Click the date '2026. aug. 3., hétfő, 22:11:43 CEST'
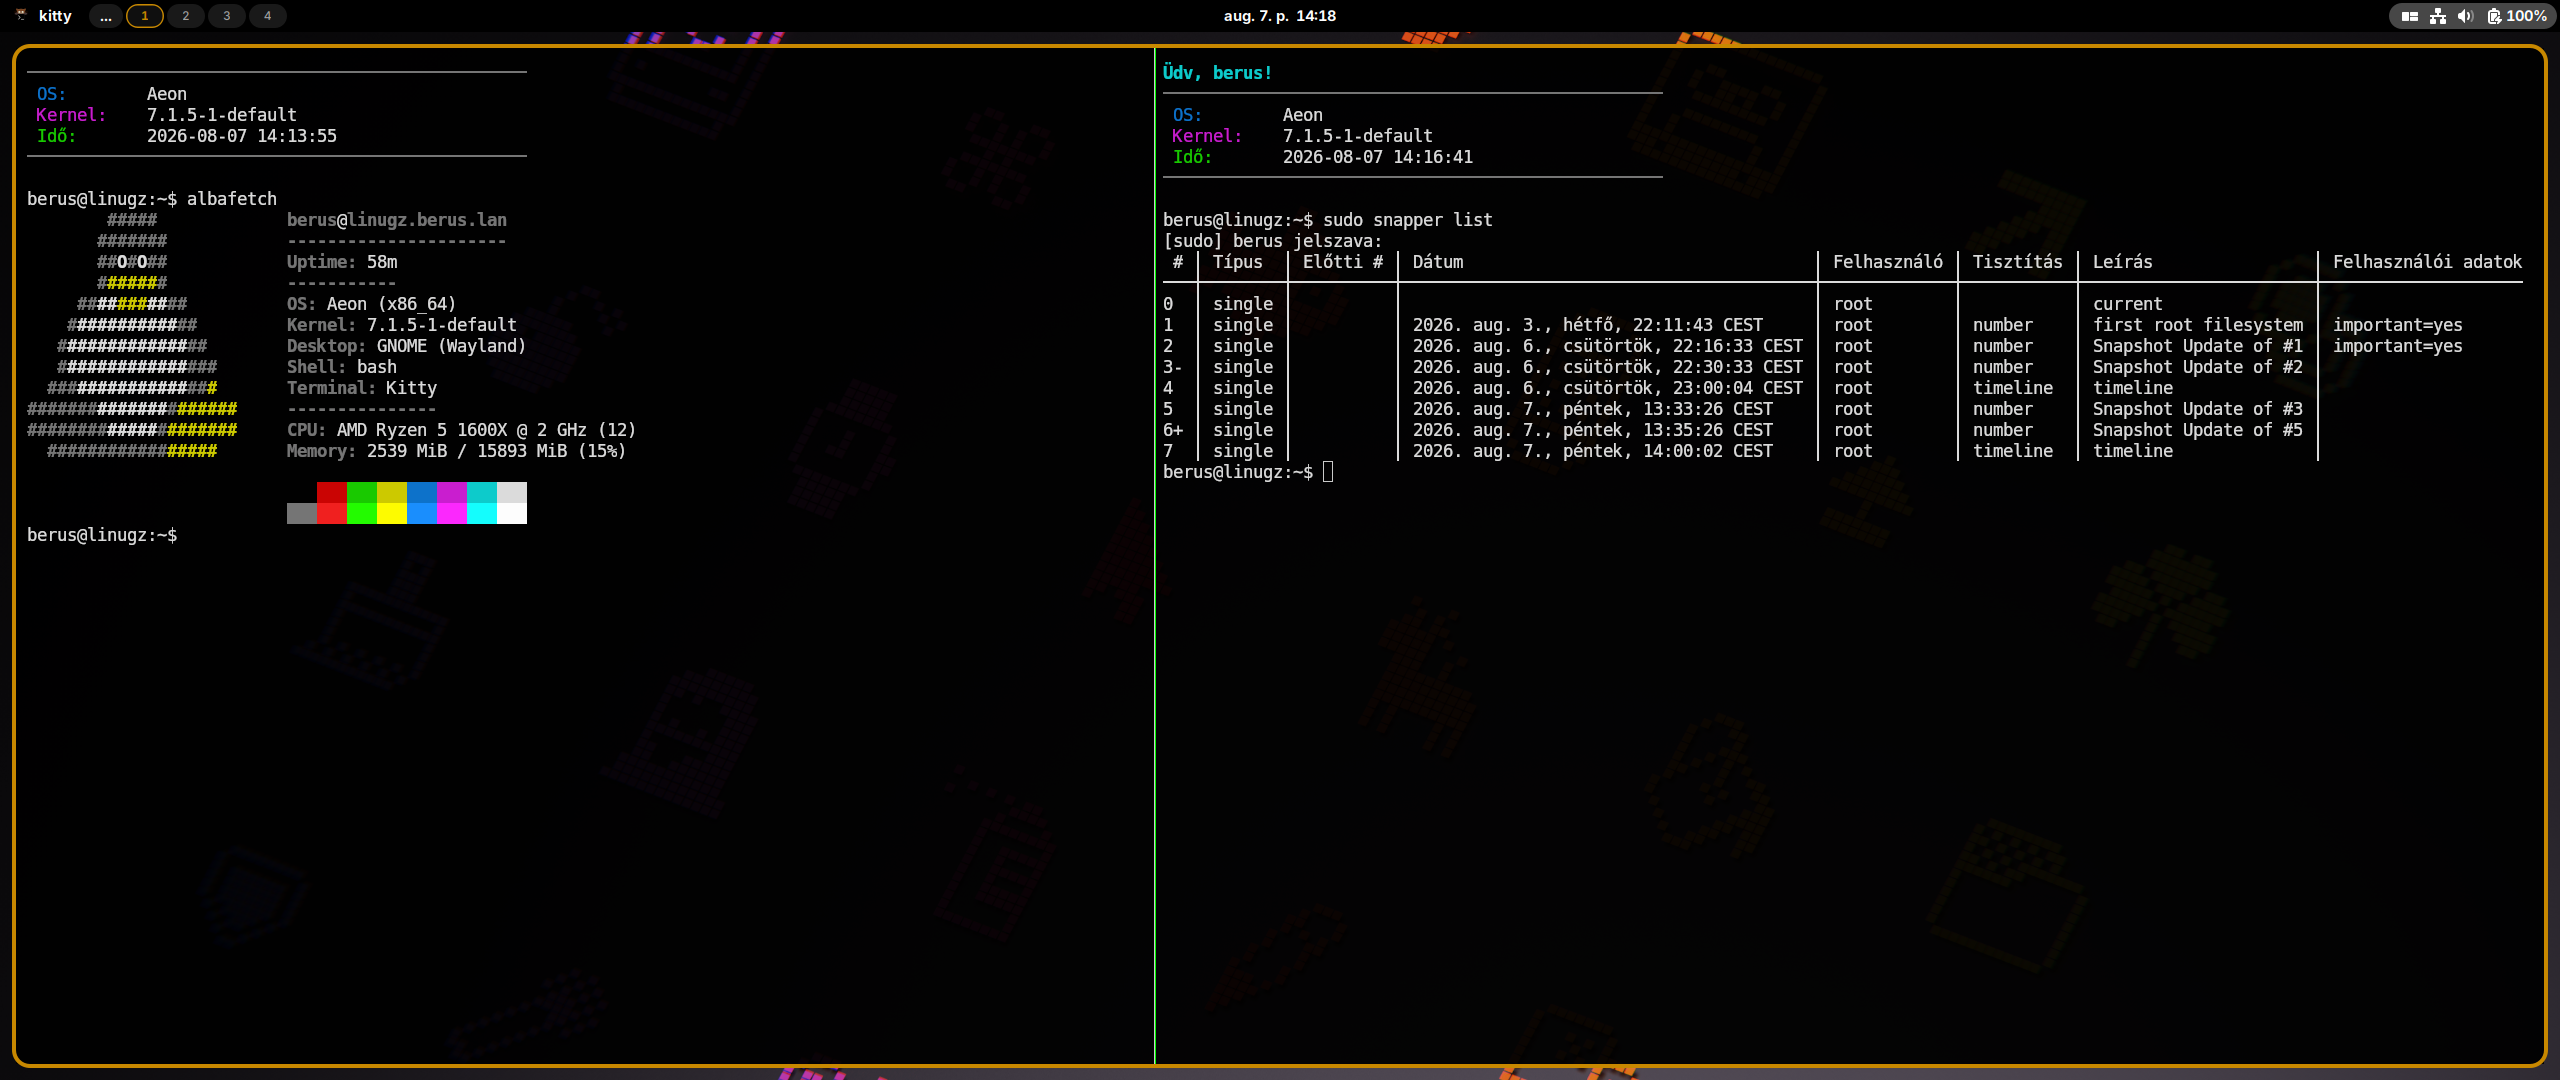This screenshot has width=2560, height=1080. tap(1588, 325)
